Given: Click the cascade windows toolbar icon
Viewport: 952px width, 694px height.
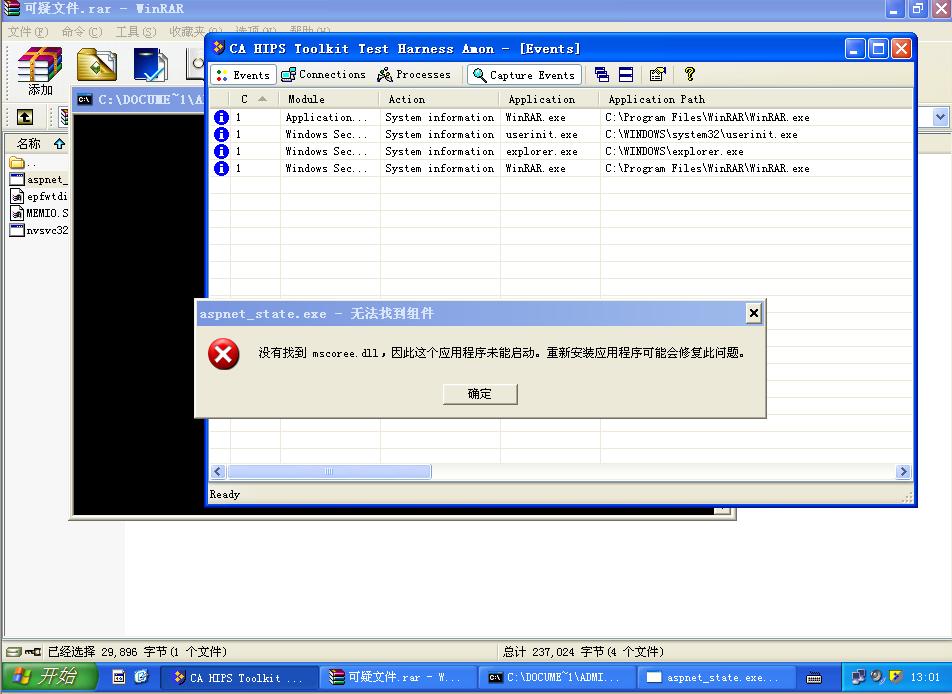Looking at the screenshot, I should point(602,75).
